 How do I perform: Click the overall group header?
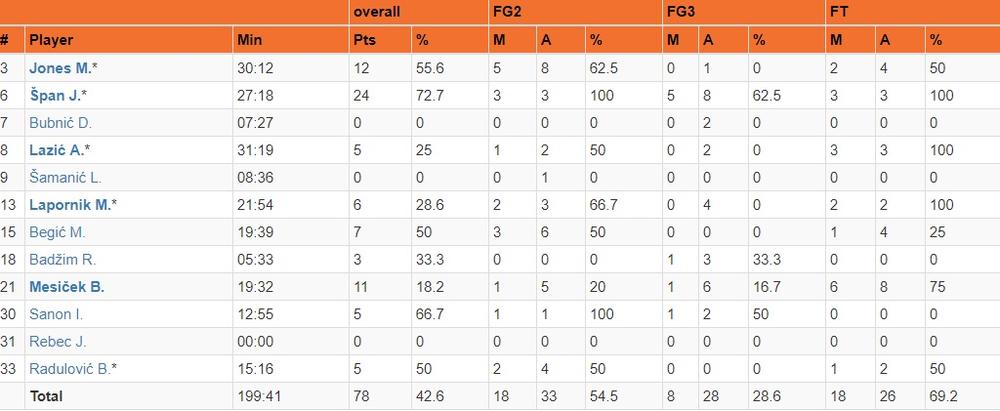point(377,13)
